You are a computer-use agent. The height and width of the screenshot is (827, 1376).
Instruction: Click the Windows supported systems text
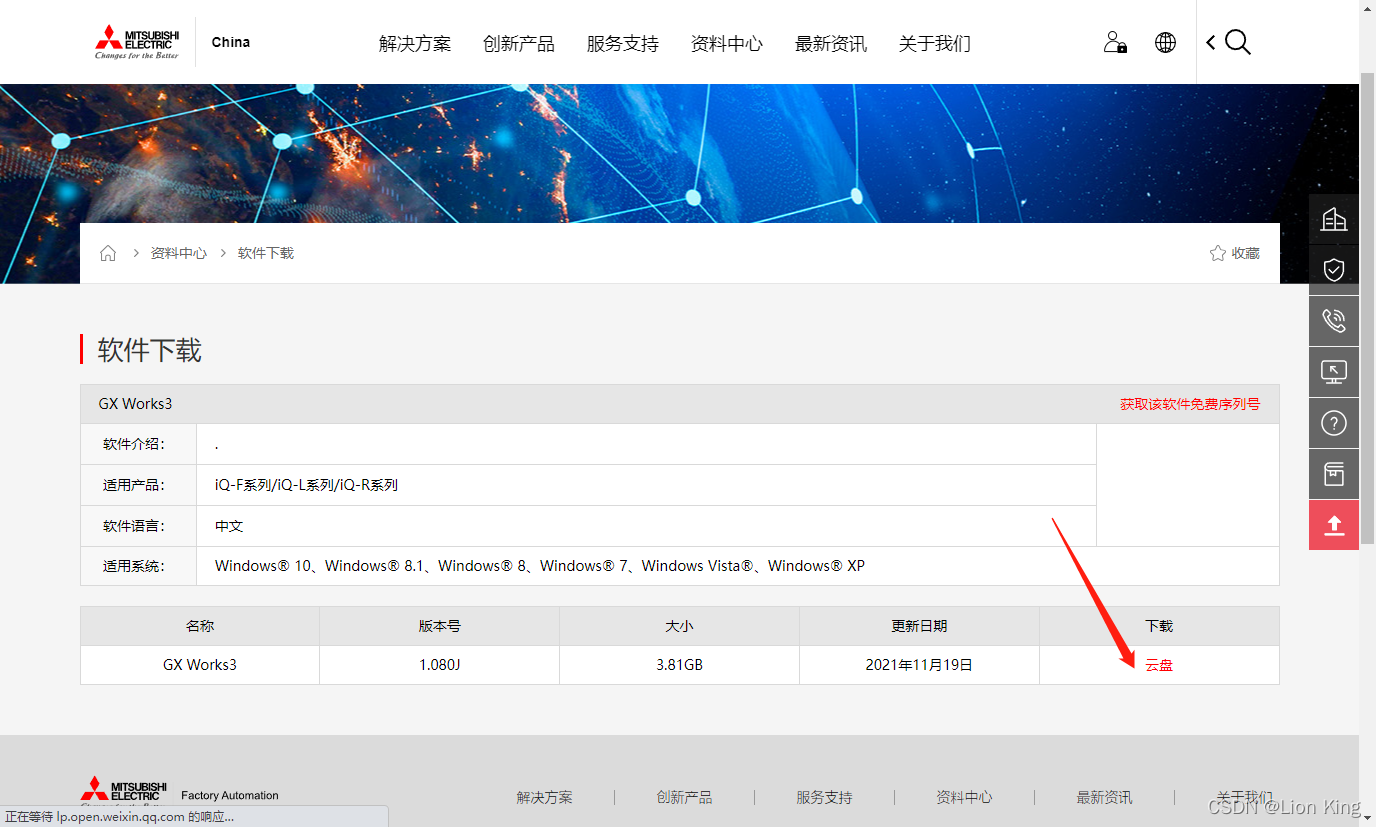[540, 566]
